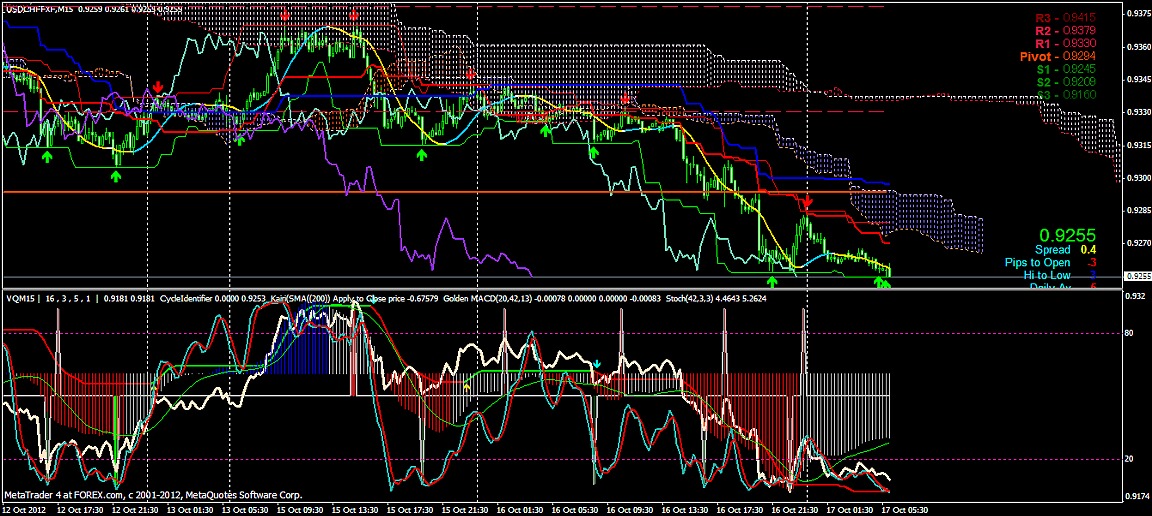The height and width of the screenshot is (516, 1152).
Task: Click the leftmost green up arrow signal
Action: [x=48, y=155]
